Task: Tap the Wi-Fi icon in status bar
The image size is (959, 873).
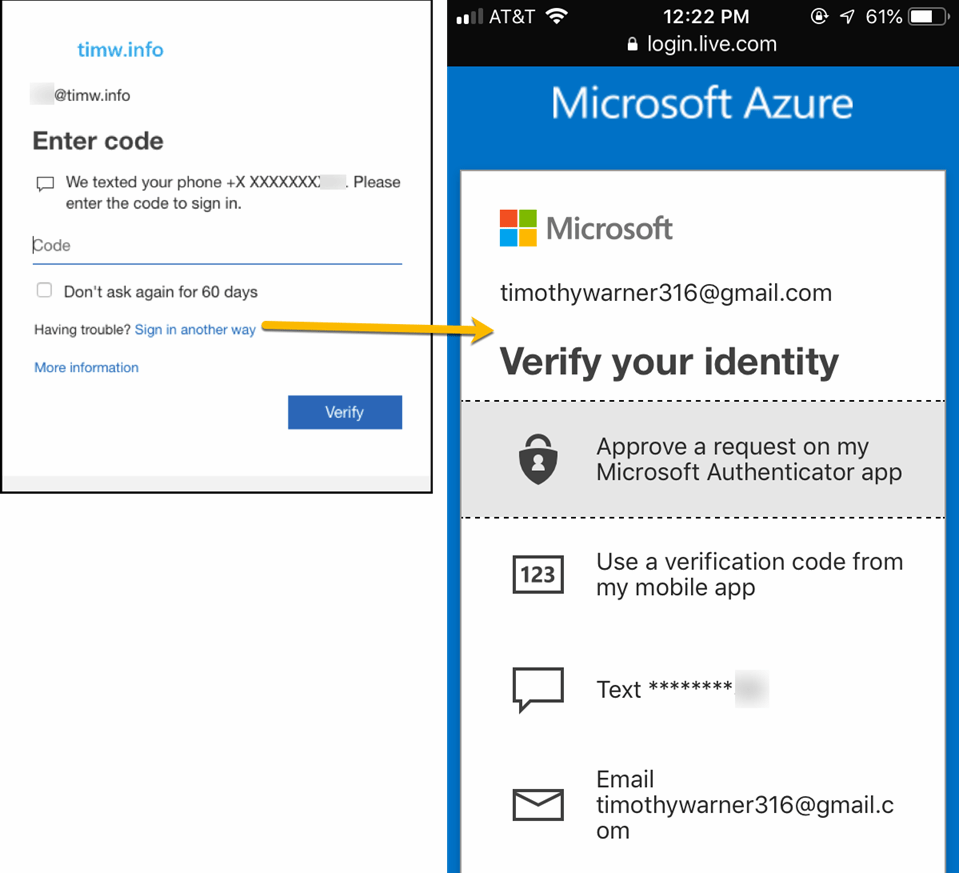Action: (x=557, y=17)
